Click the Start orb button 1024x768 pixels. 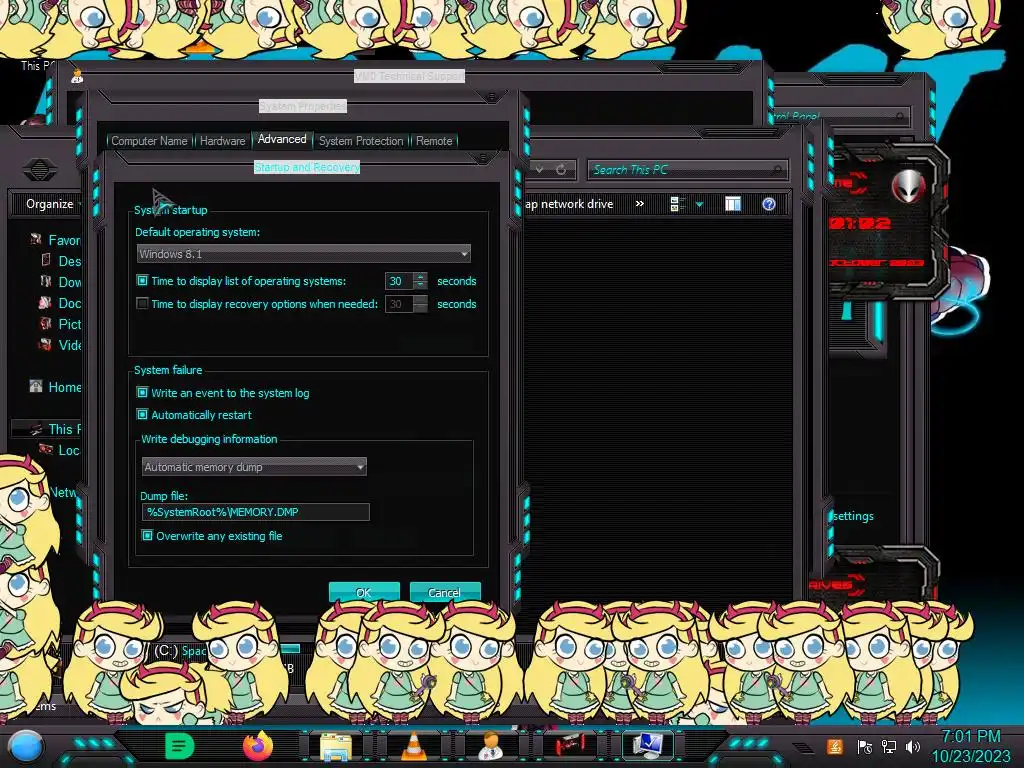coord(26,747)
